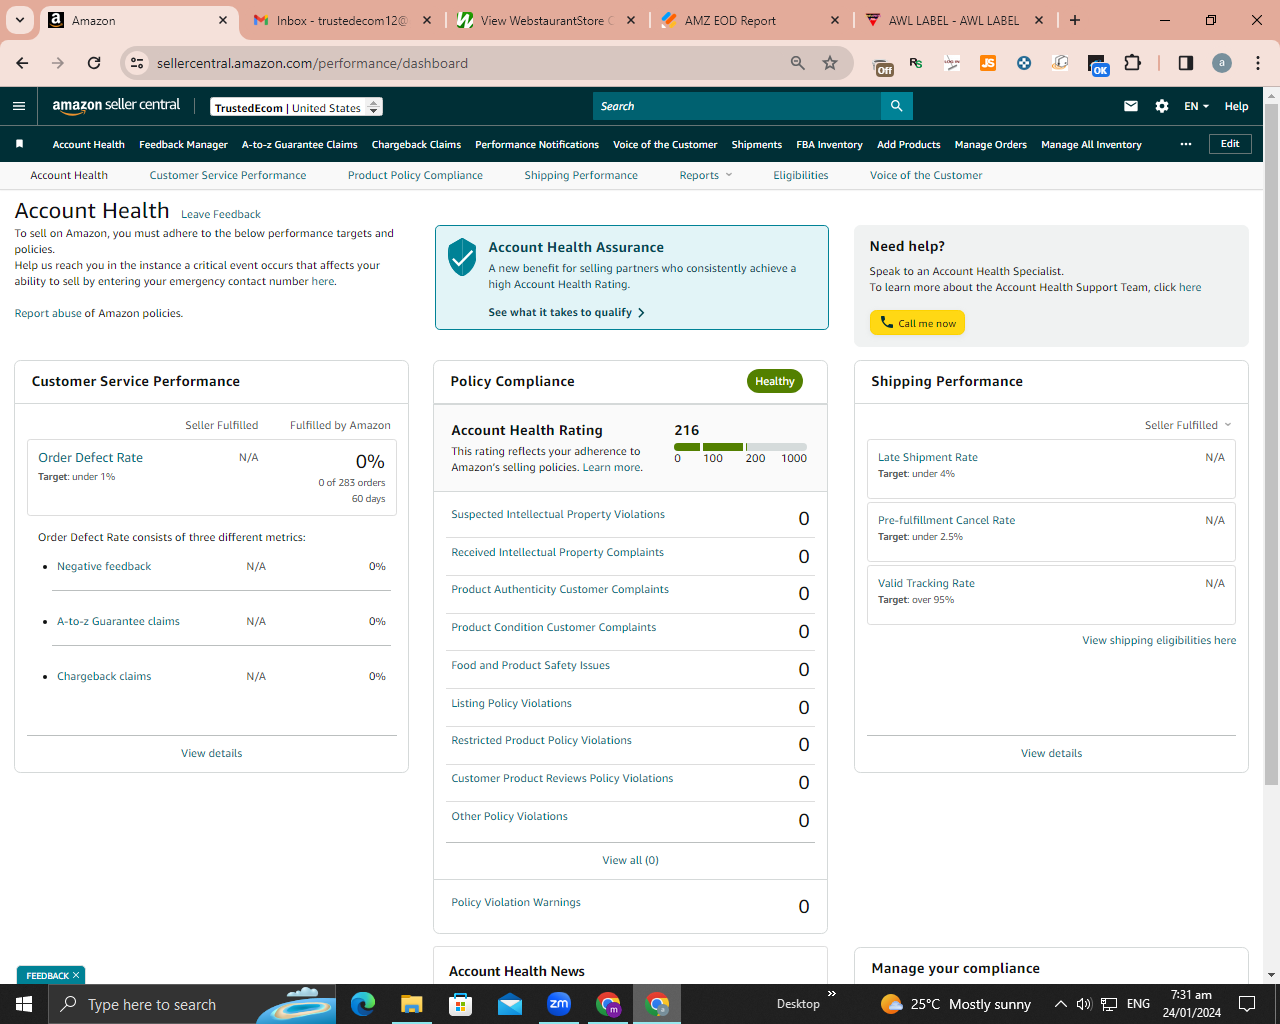The width and height of the screenshot is (1280, 1024).
Task: Click the Edit button in navigation bar
Action: [x=1230, y=144]
